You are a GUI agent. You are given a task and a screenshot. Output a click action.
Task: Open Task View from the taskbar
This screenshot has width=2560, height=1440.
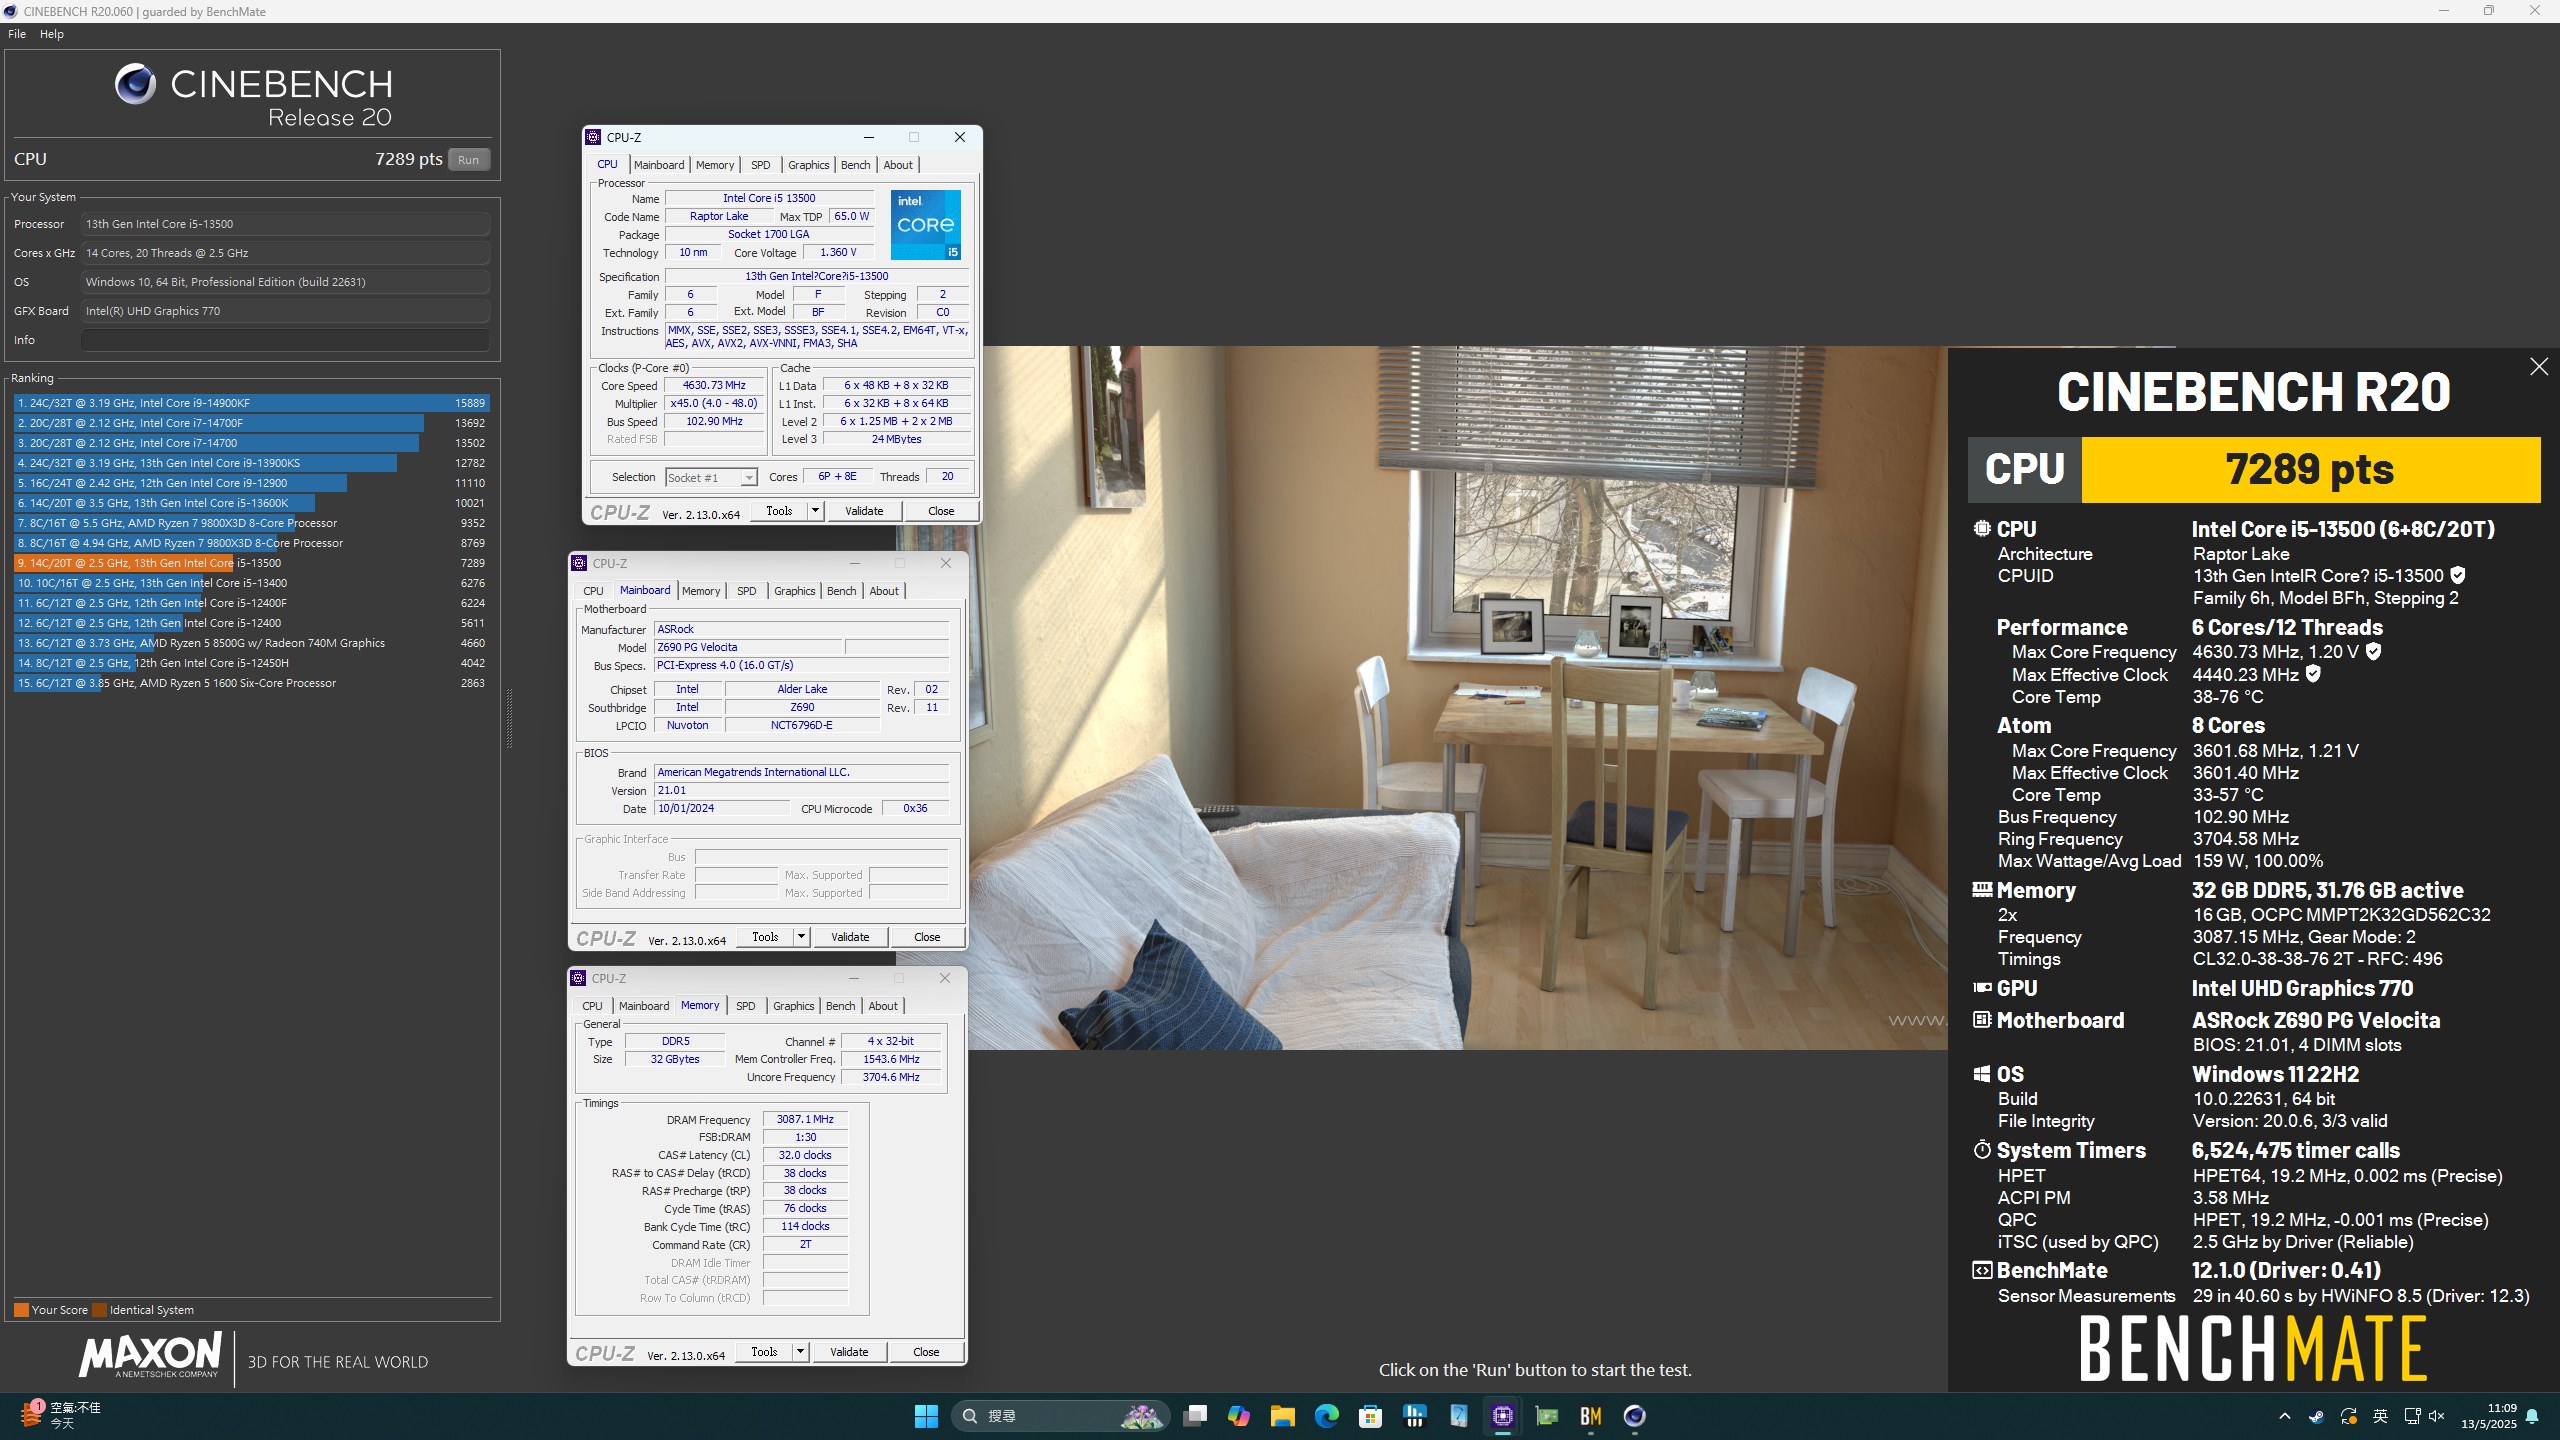1195,1416
